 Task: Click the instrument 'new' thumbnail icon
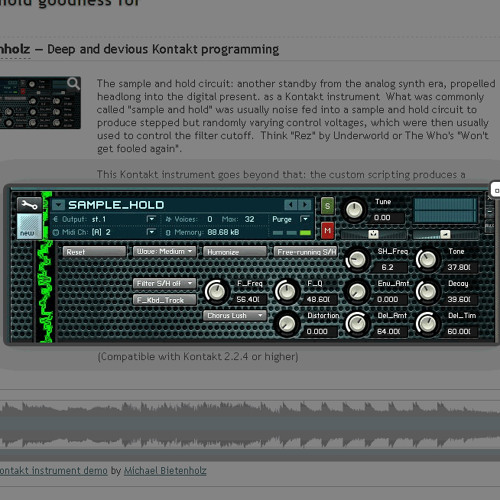(x=29, y=226)
